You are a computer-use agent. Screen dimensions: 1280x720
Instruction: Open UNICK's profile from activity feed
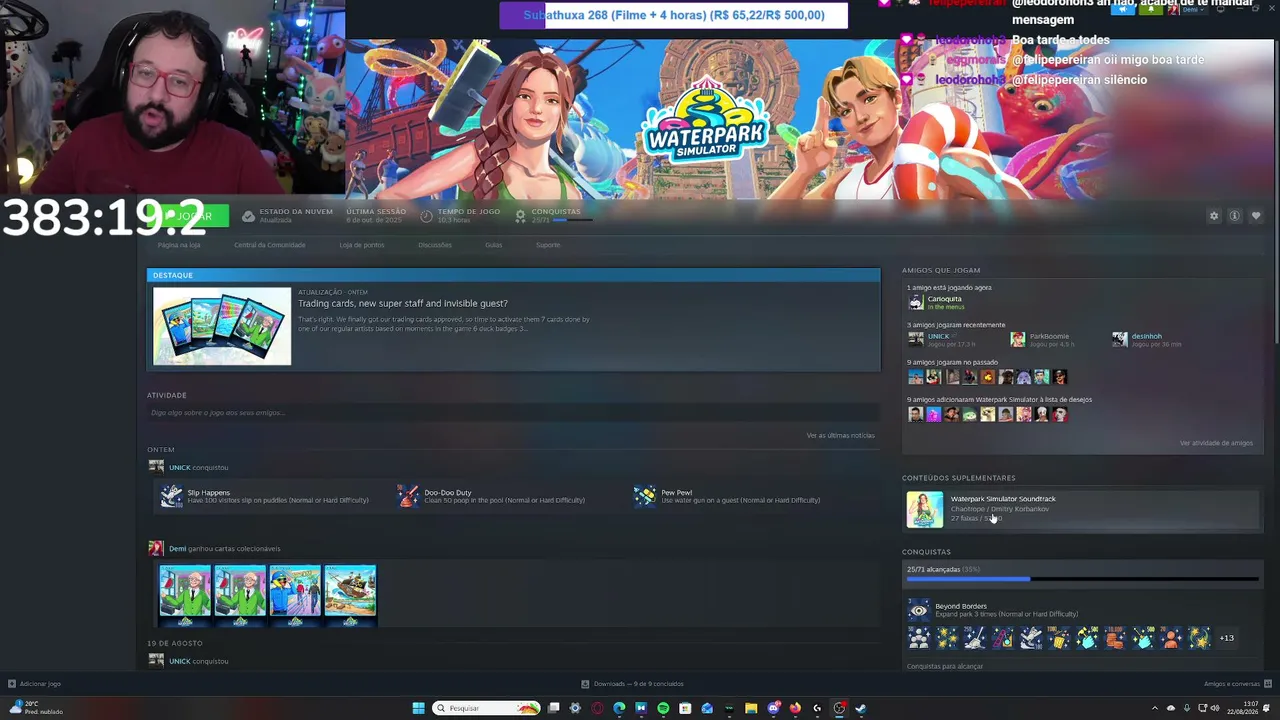pos(180,467)
